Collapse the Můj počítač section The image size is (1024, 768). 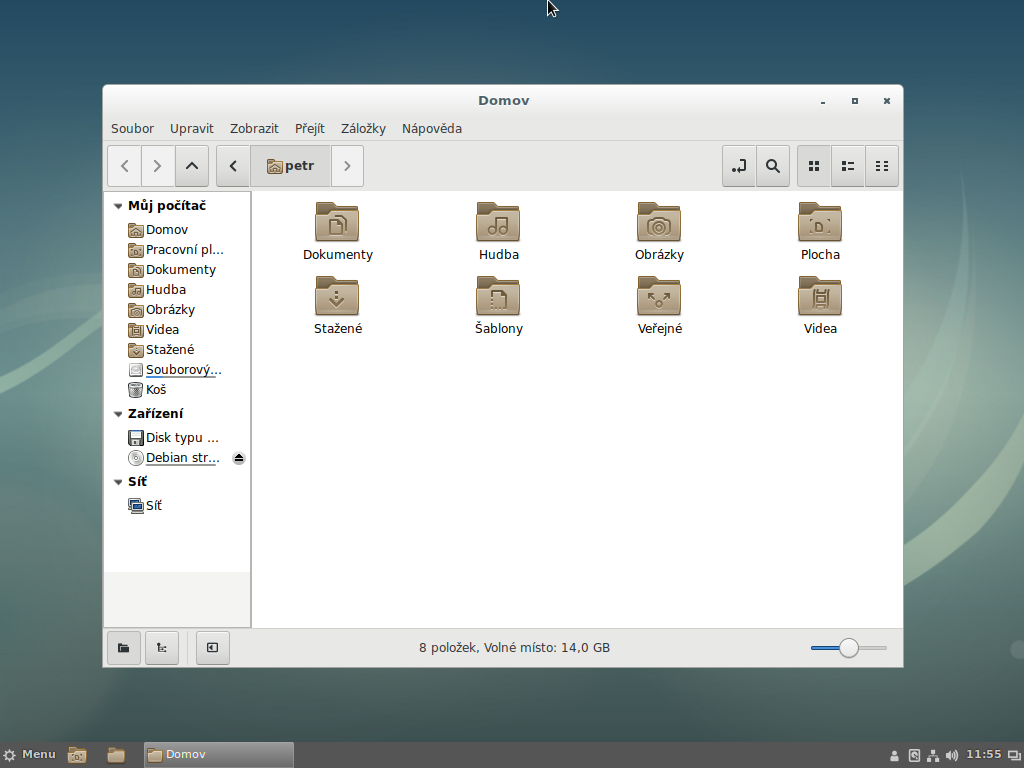pyautogui.click(x=119, y=206)
